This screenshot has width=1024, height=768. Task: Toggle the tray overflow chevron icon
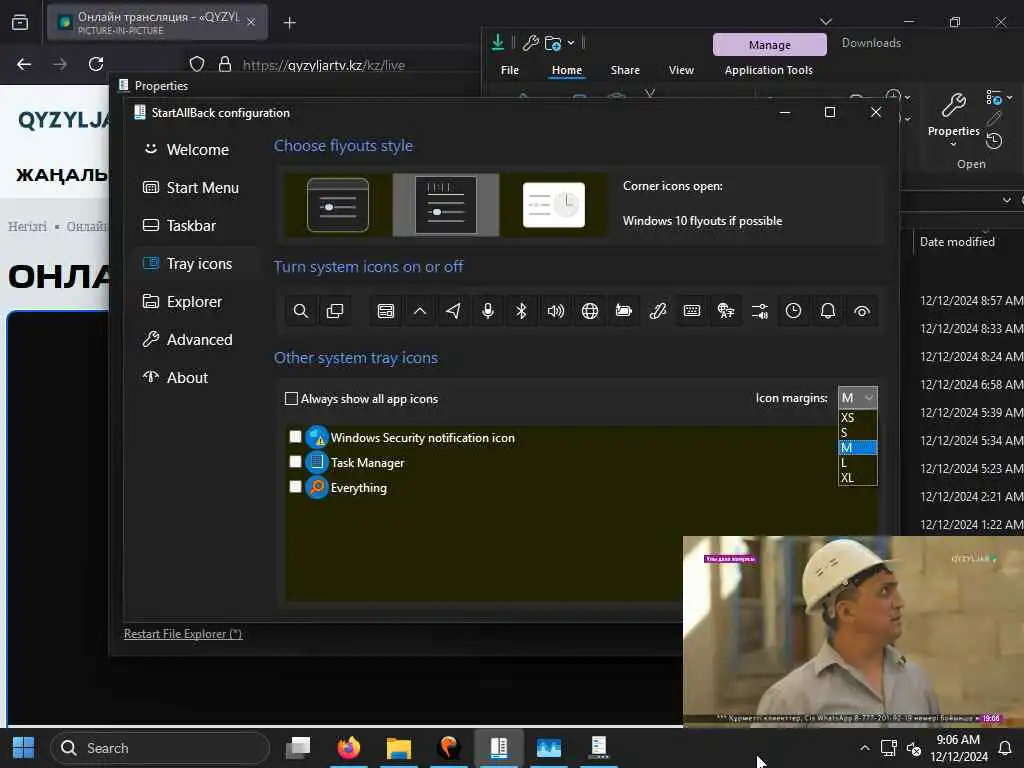click(420, 311)
